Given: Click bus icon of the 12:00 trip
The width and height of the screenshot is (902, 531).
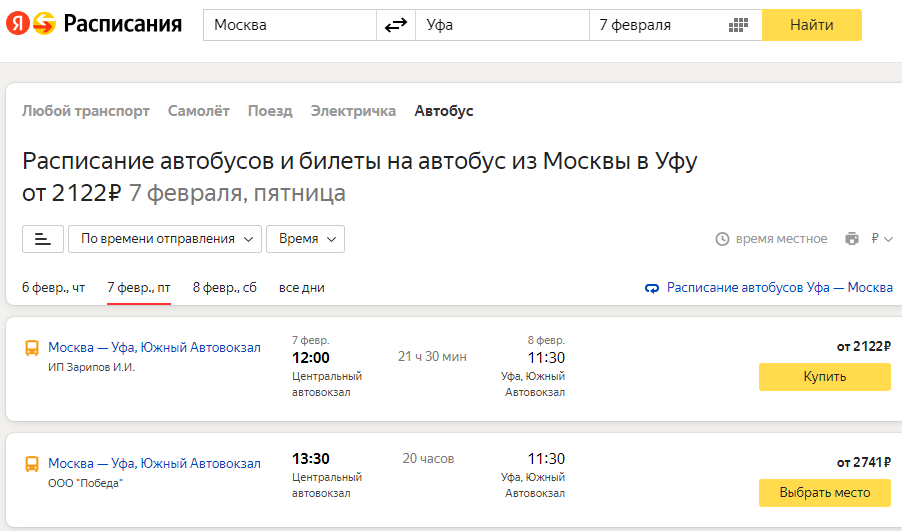Looking at the screenshot, I should tap(32, 348).
